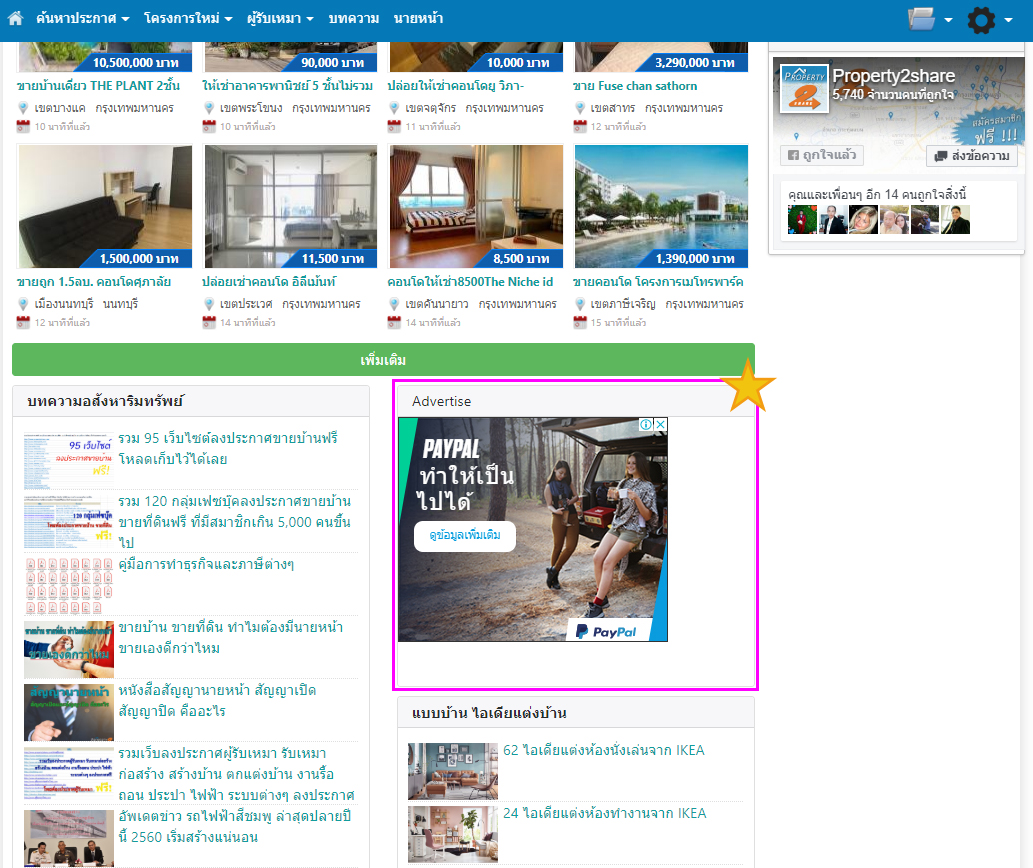Click the PayPal logo in advertisement
The image size is (1033, 868).
coord(606,632)
